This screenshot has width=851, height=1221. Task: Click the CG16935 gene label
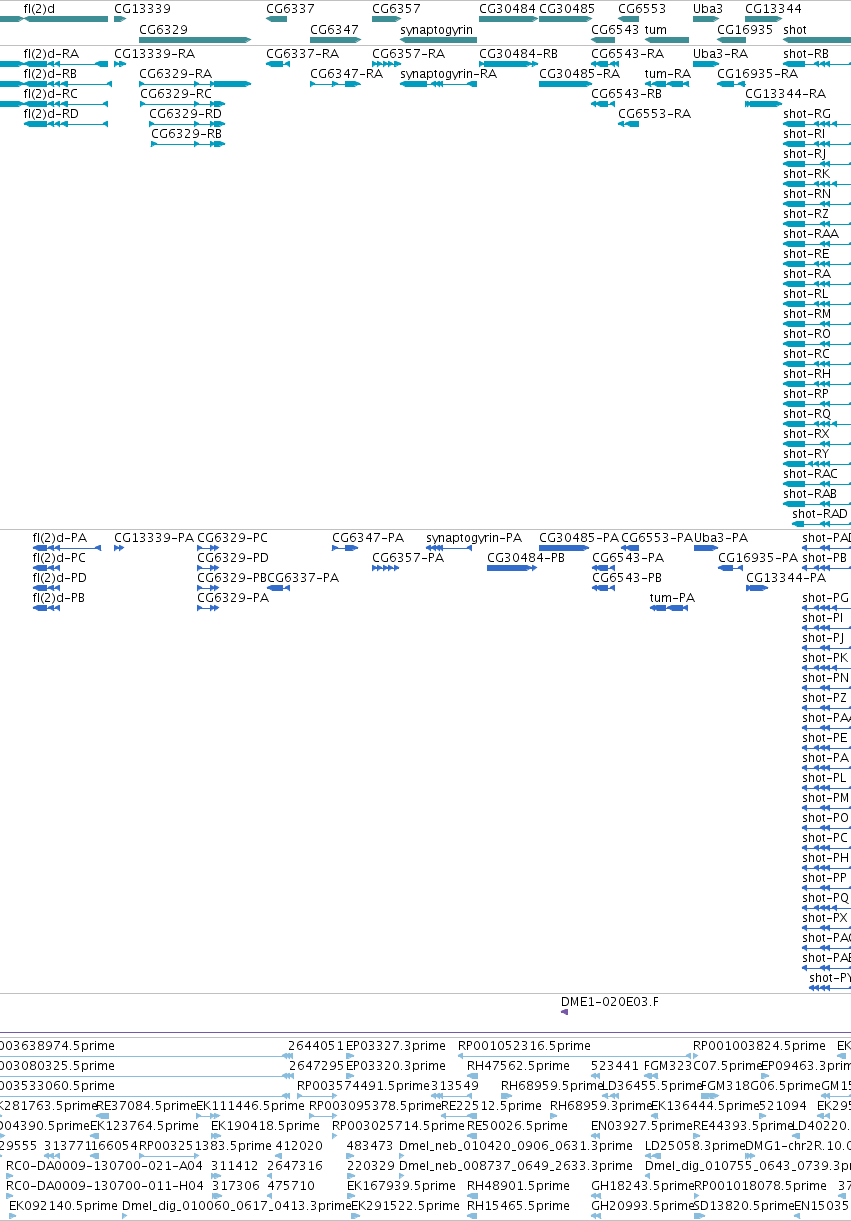pyautogui.click(x=745, y=30)
